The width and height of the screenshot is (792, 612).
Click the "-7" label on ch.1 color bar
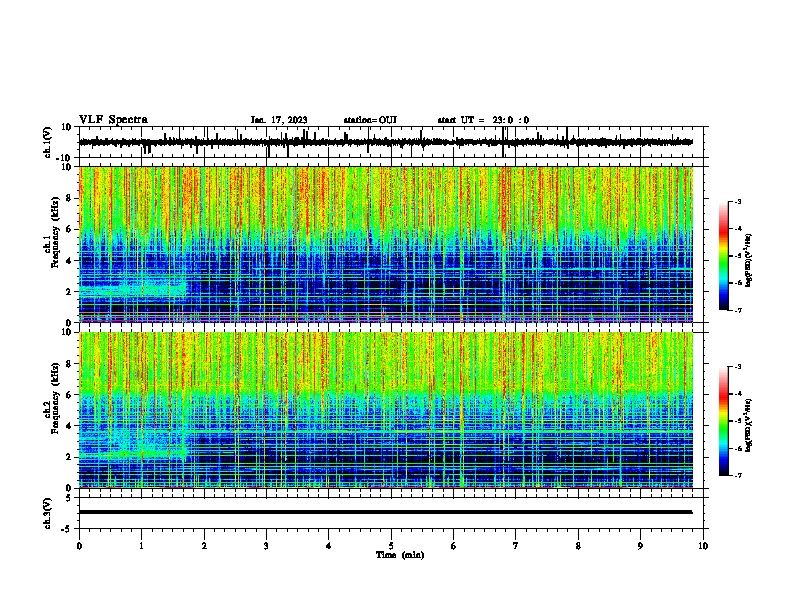738,310
